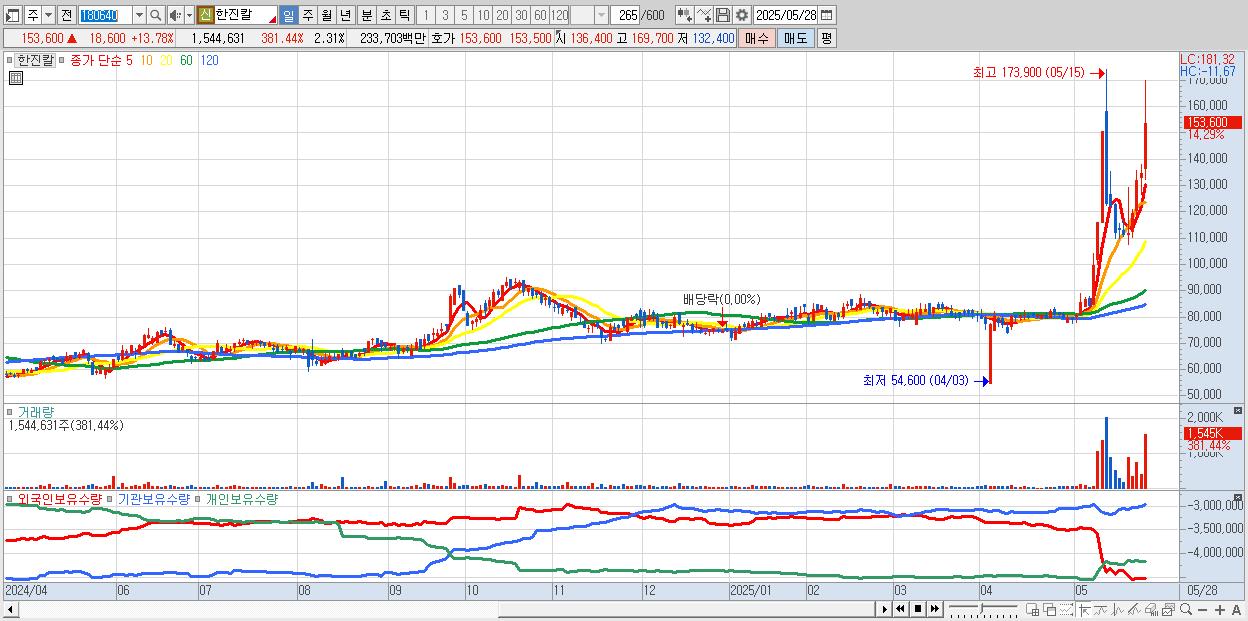The width and height of the screenshot is (1248, 621).
Task: Click the crosshair cursor tool icon
Action: coord(1084,609)
